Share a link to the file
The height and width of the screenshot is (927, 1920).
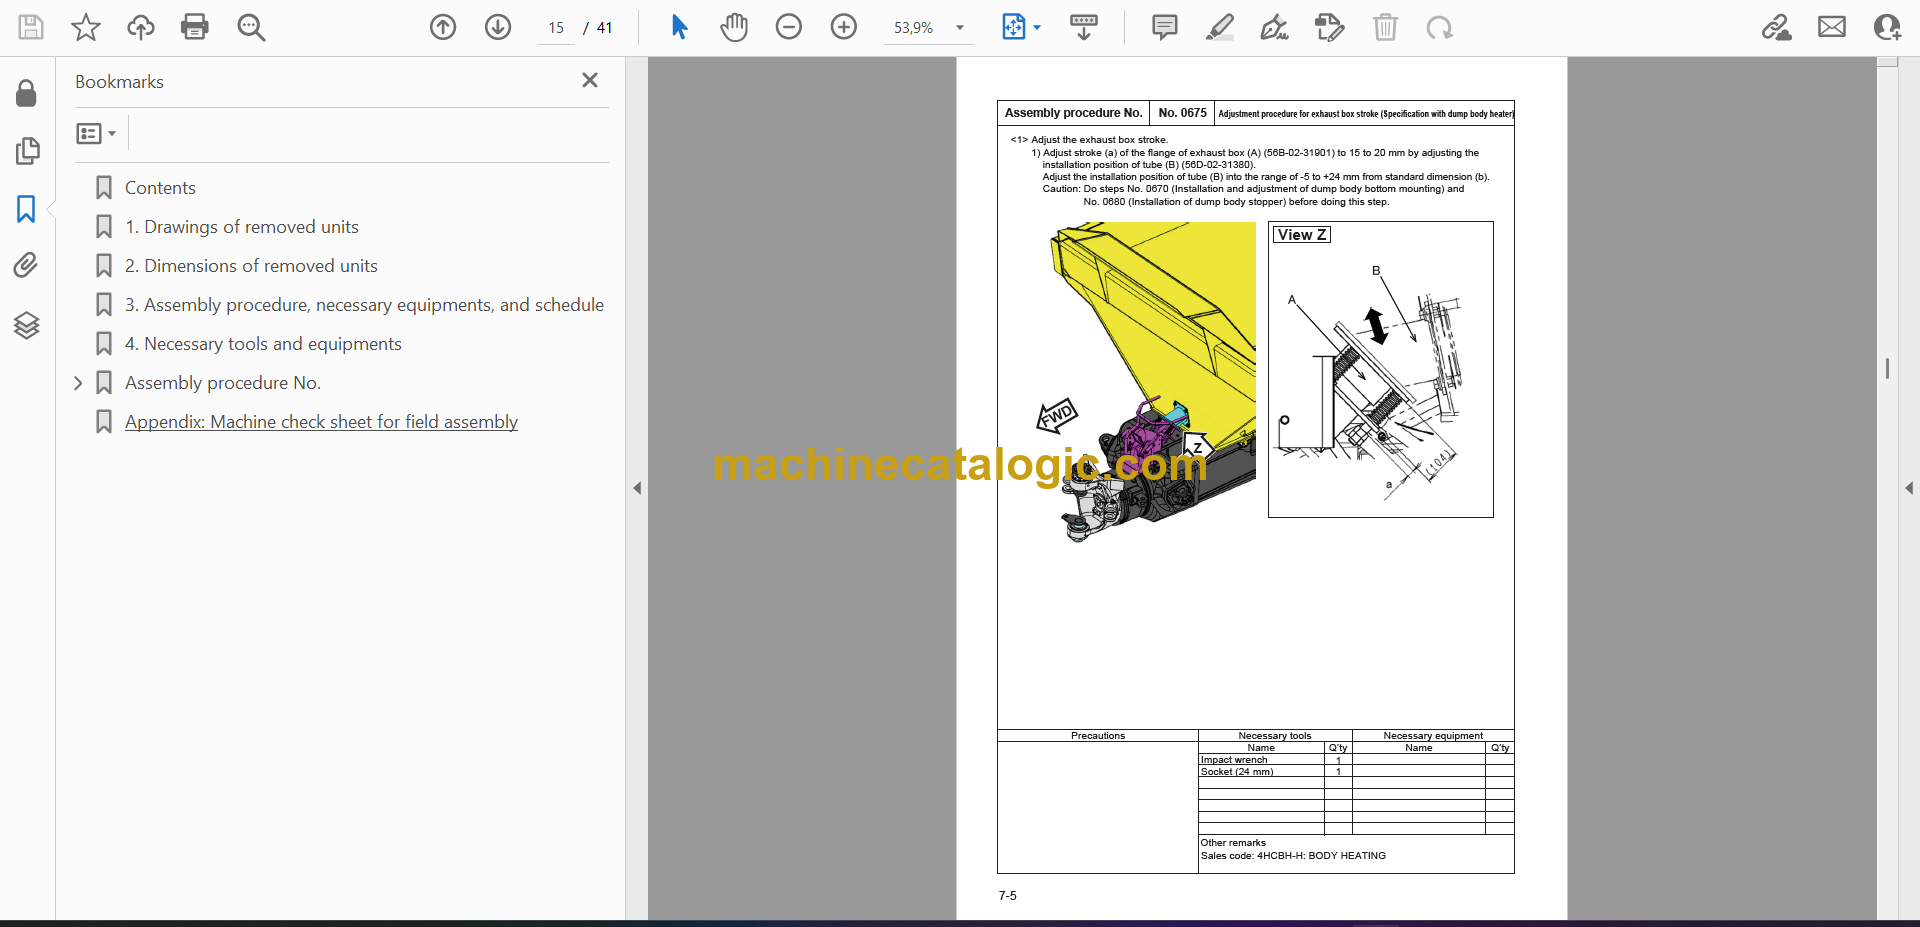[x=1777, y=27]
